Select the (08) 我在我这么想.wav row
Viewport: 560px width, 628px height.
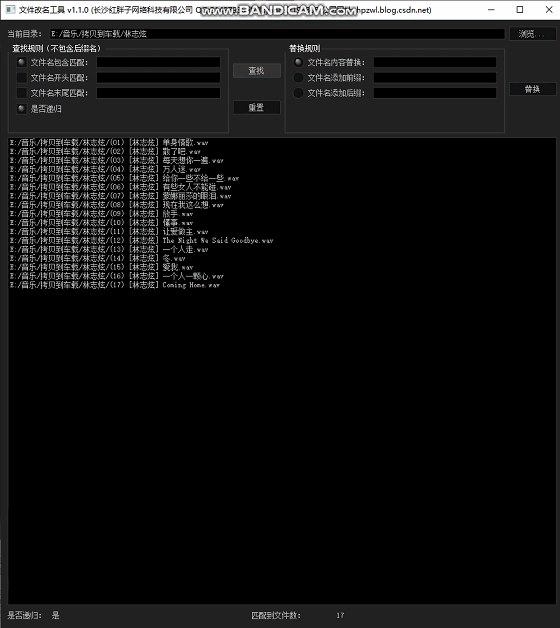click(x=117, y=205)
